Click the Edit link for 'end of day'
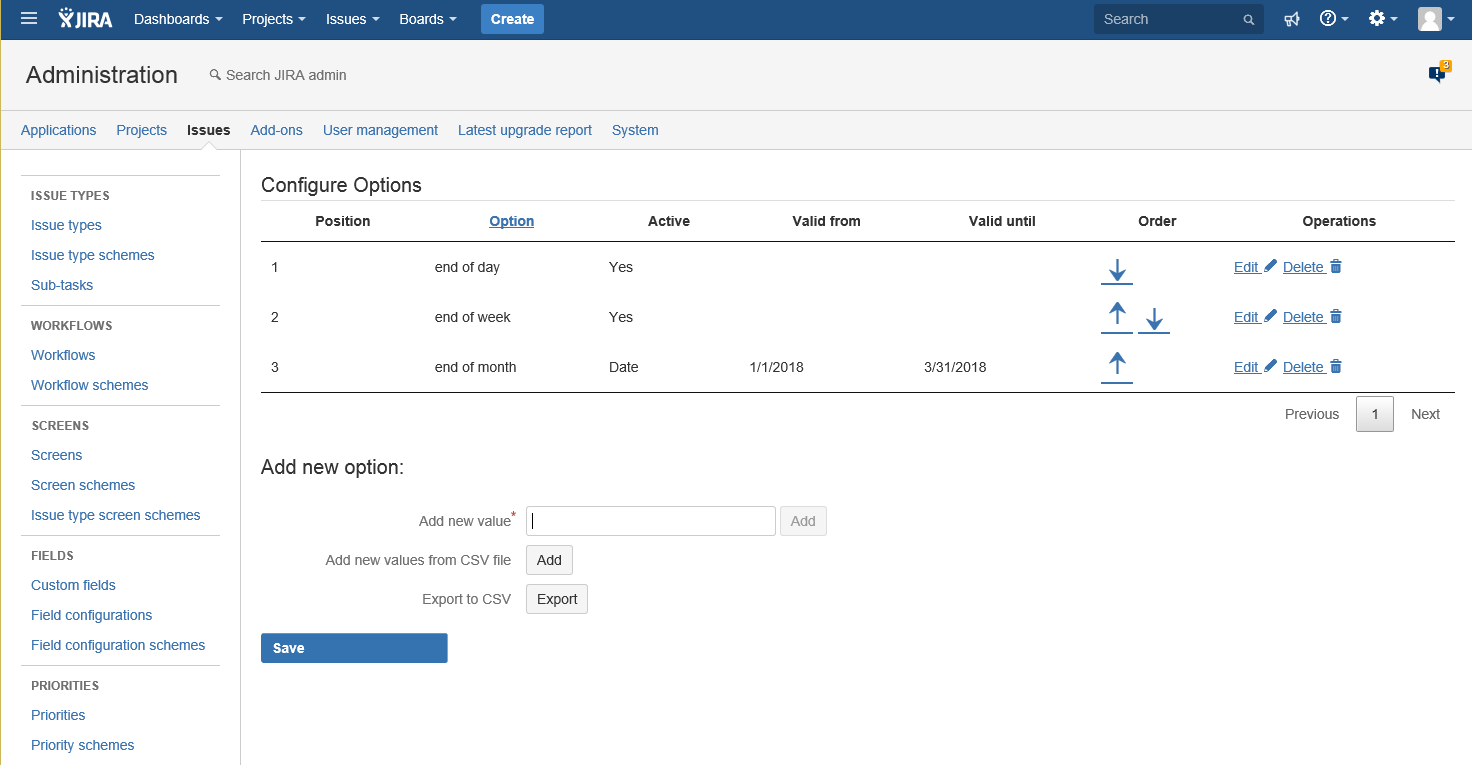The image size is (1472, 765). tap(1246, 267)
